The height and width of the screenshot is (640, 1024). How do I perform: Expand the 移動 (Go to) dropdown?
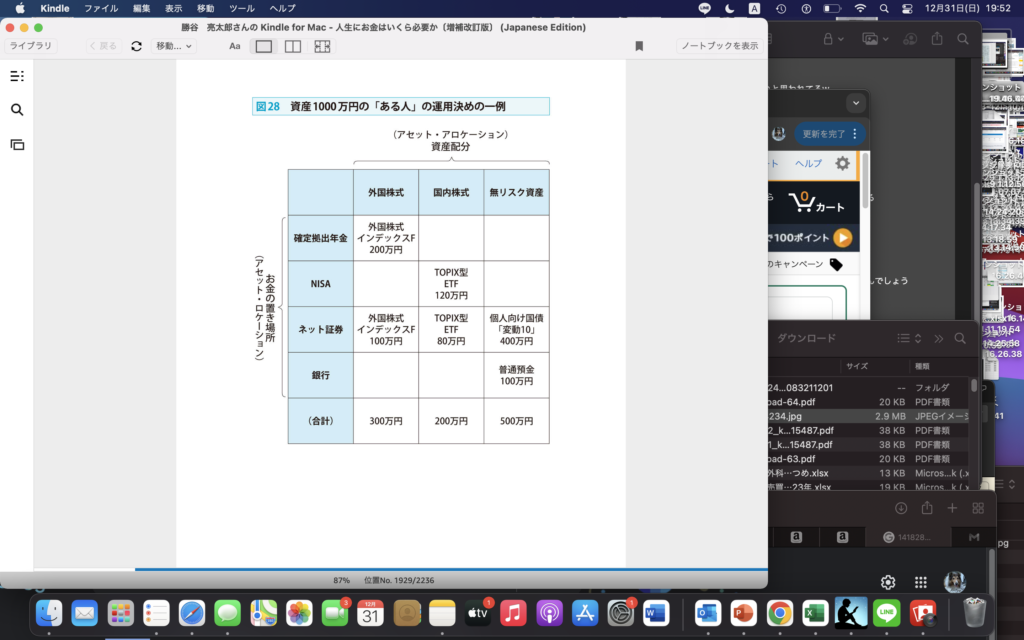tap(175, 46)
